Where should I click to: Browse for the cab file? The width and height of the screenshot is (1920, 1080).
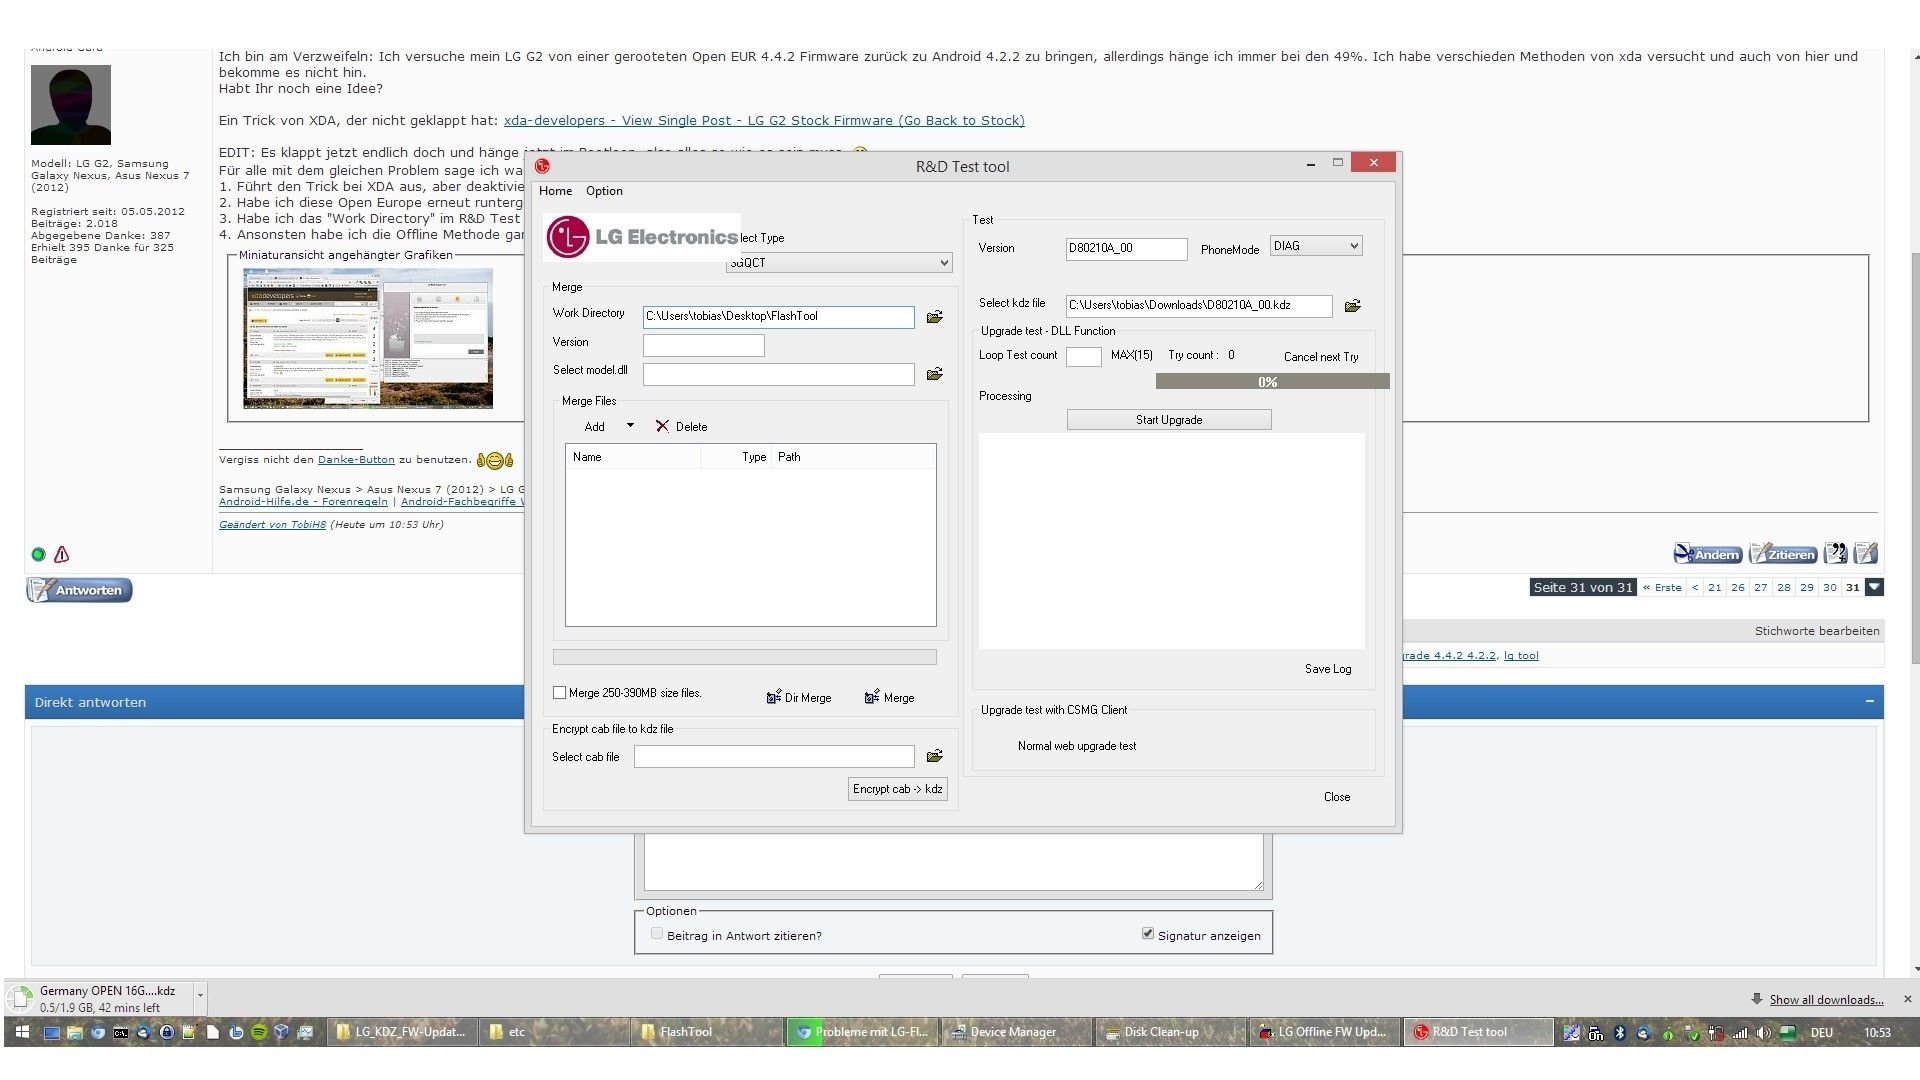click(x=934, y=756)
